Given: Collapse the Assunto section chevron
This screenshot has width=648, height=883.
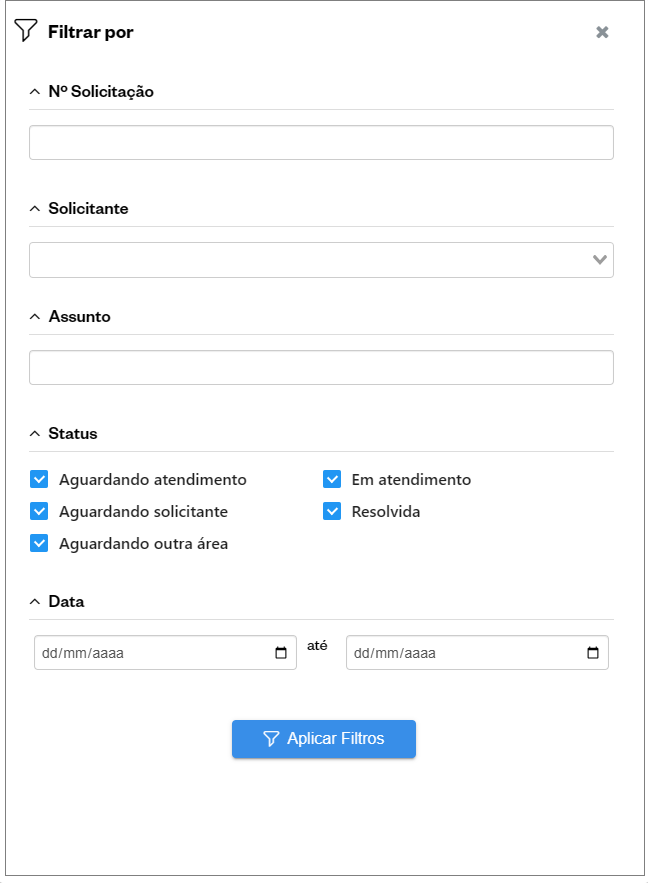Looking at the screenshot, I should (x=35, y=317).
